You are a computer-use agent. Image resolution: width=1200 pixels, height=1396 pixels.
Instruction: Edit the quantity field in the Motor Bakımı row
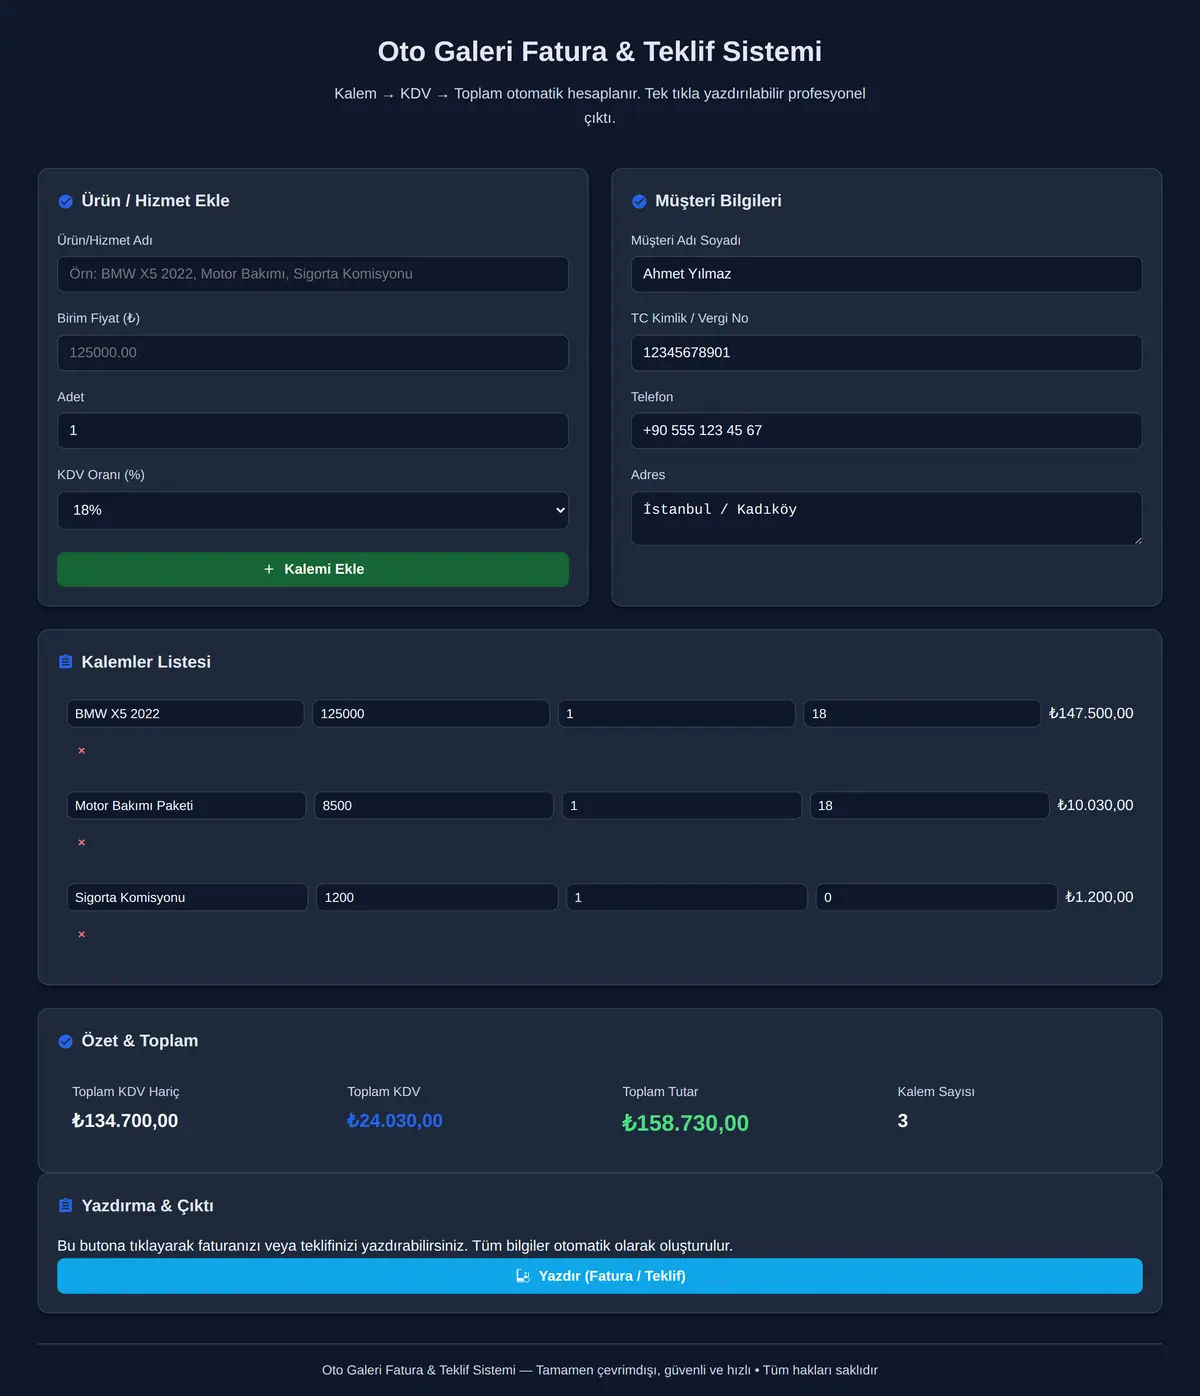[681, 805]
